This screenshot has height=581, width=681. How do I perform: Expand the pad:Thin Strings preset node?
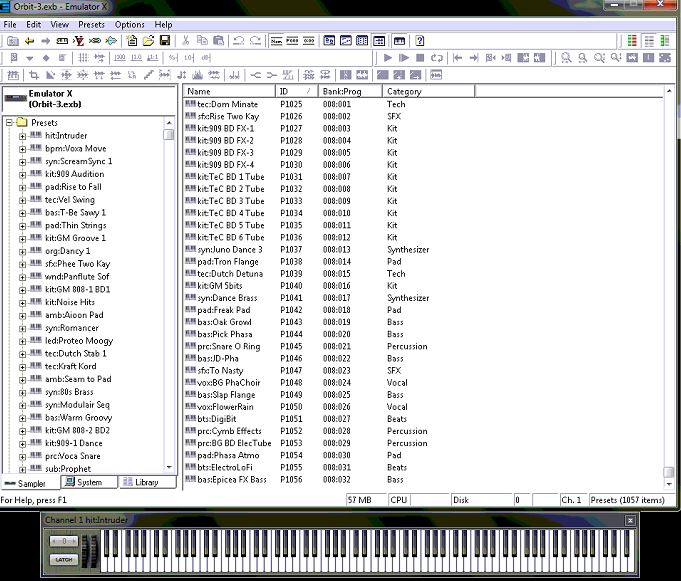pyautogui.click(x=22, y=226)
